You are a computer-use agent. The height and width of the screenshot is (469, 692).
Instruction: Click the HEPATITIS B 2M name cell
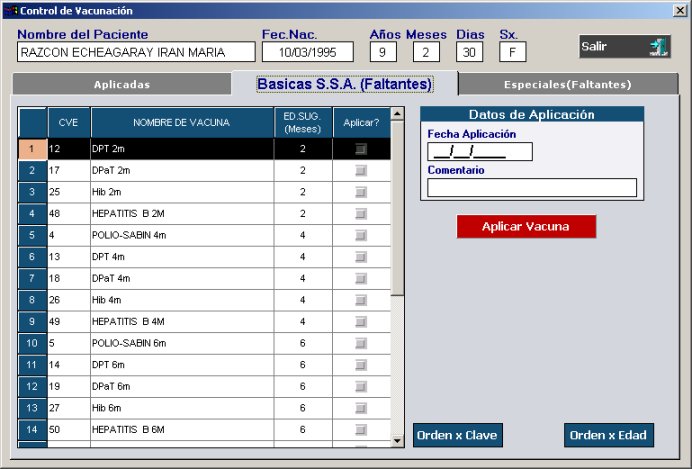(x=182, y=214)
